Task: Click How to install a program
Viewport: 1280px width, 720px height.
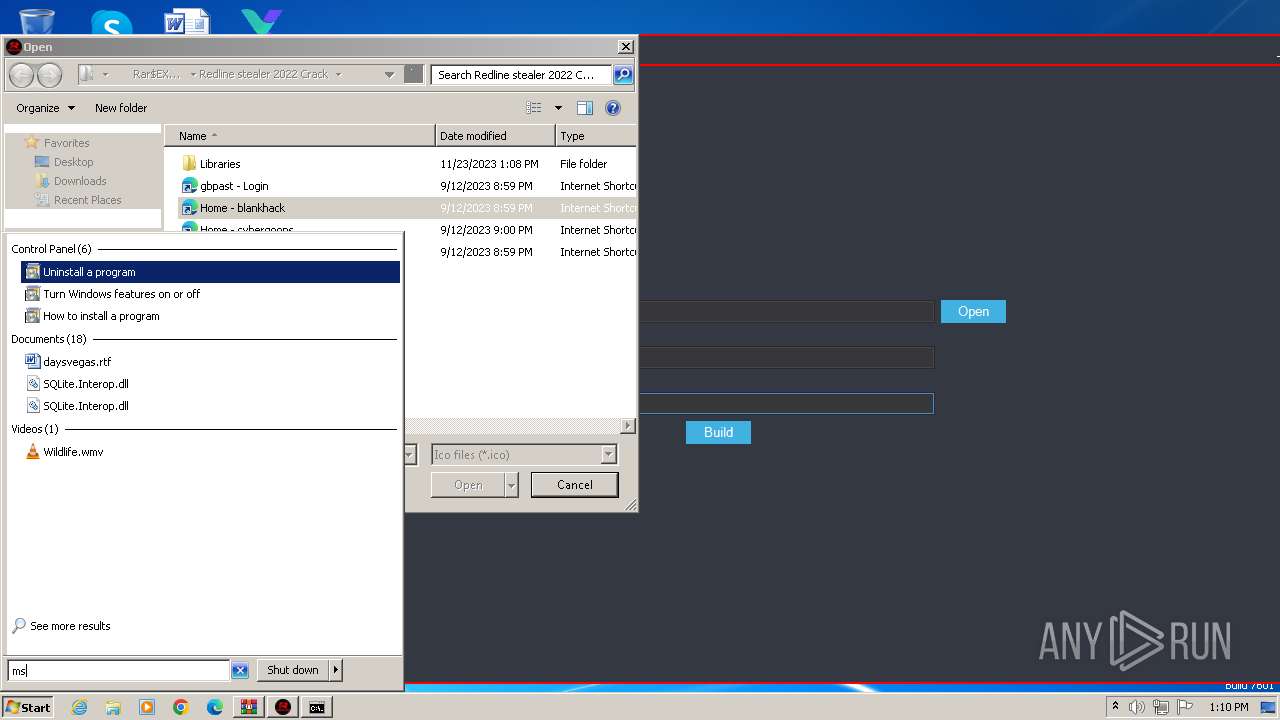Action: pyautogui.click(x=210, y=316)
